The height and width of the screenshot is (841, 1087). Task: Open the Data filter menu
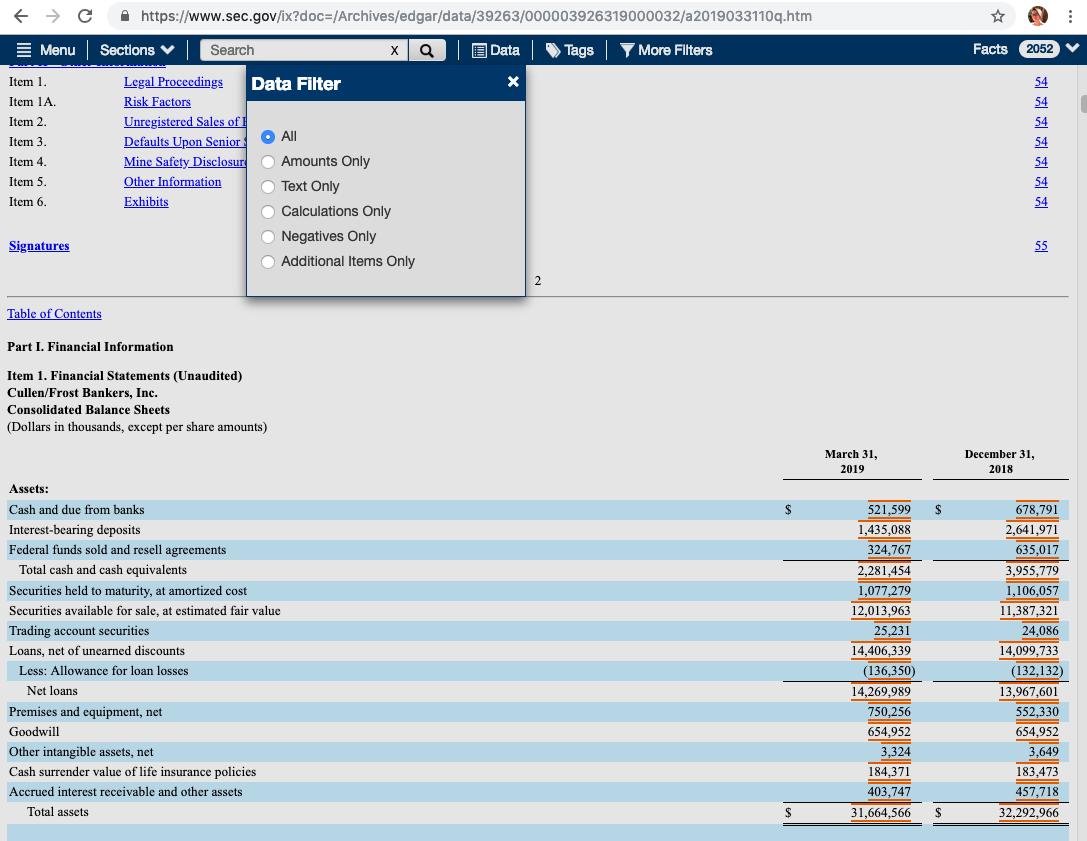click(x=496, y=50)
